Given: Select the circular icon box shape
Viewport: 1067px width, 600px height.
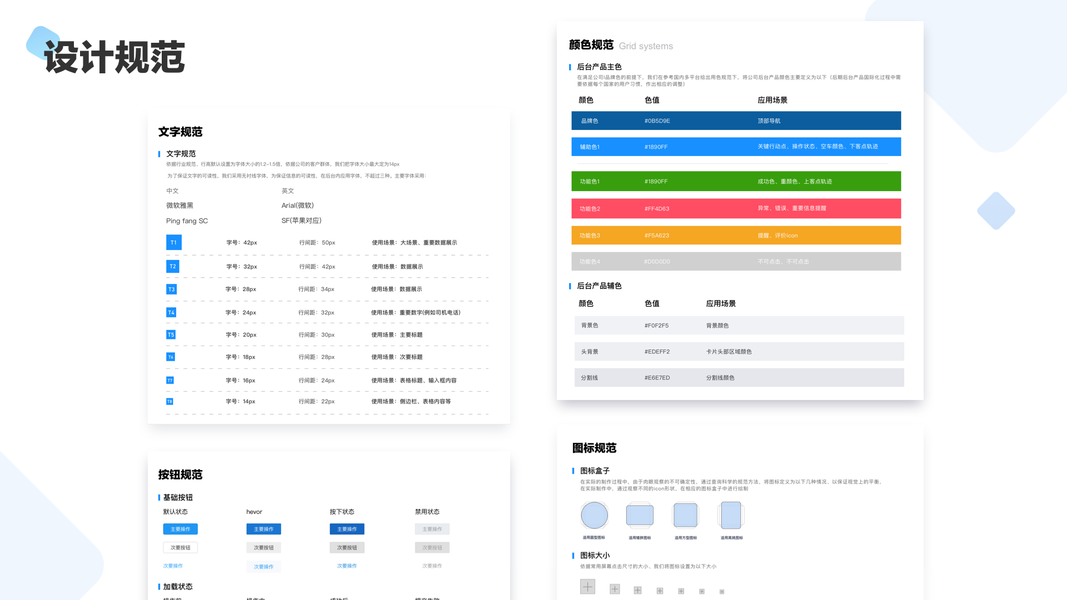Looking at the screenshot, I should [x=594, y=516].
